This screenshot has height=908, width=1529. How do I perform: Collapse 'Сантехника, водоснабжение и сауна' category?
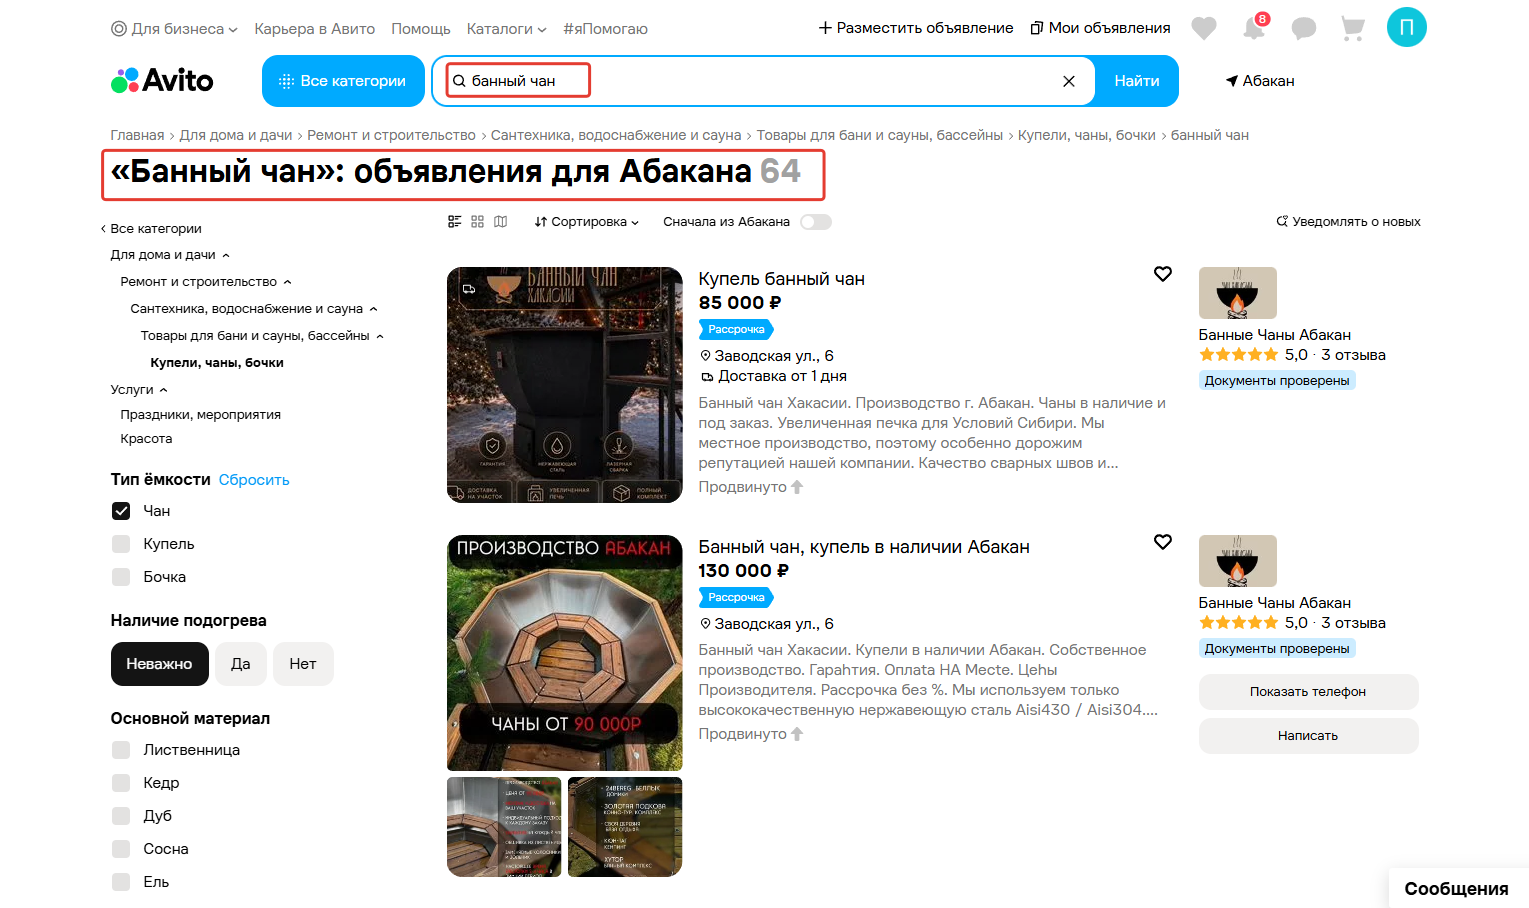pyautogui.click(x=374, y=309)
